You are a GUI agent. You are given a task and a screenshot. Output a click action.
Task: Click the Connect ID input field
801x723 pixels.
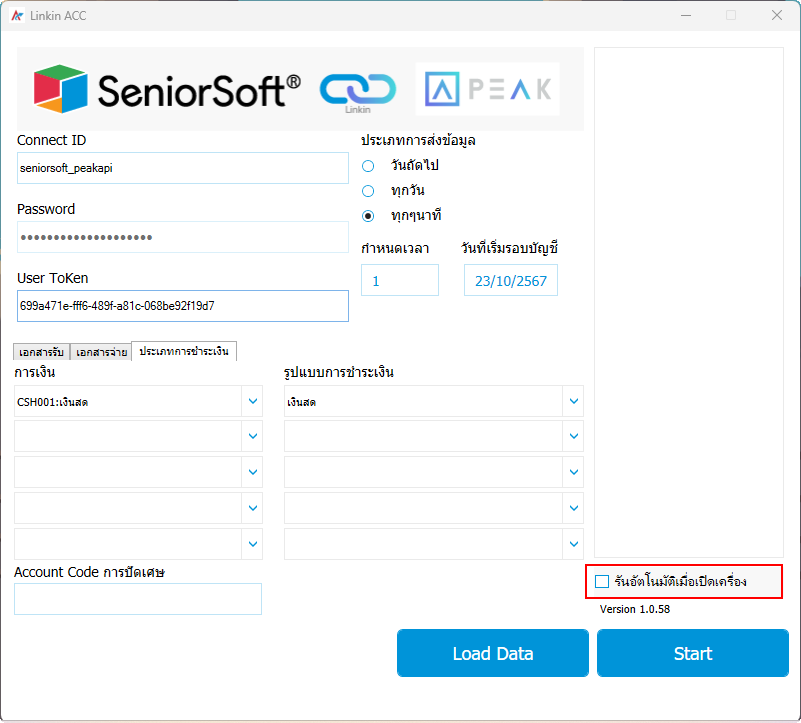[x=183, y=168]
